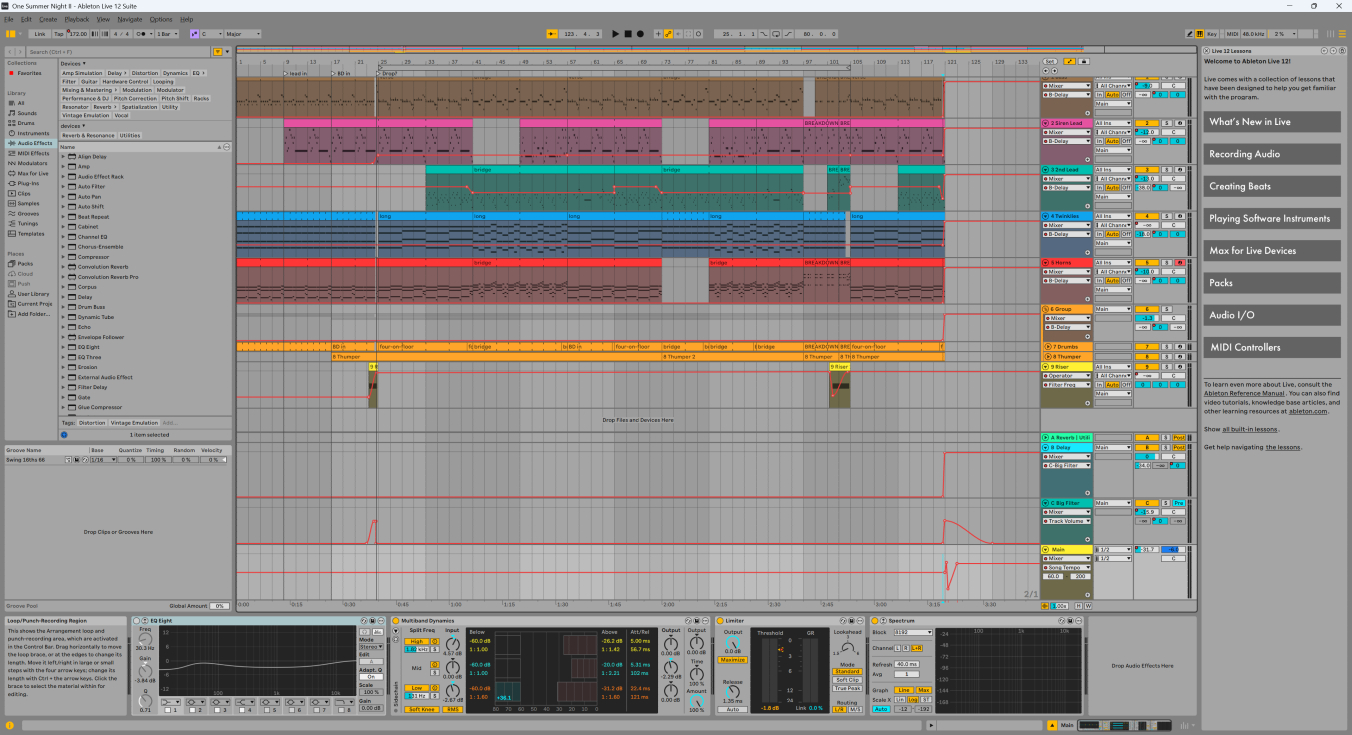This screenshot has width=1352, height=735.
Task: Filter browser by Distortion tag
Action: point(145,73)
